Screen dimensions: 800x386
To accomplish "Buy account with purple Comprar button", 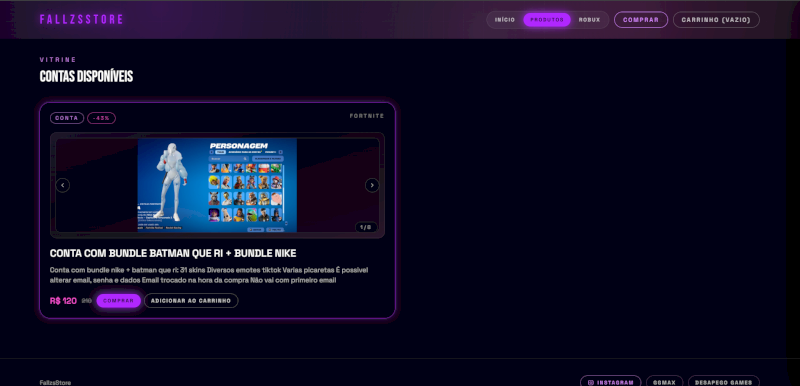I will pyautogui.click(x=118, y=301).
